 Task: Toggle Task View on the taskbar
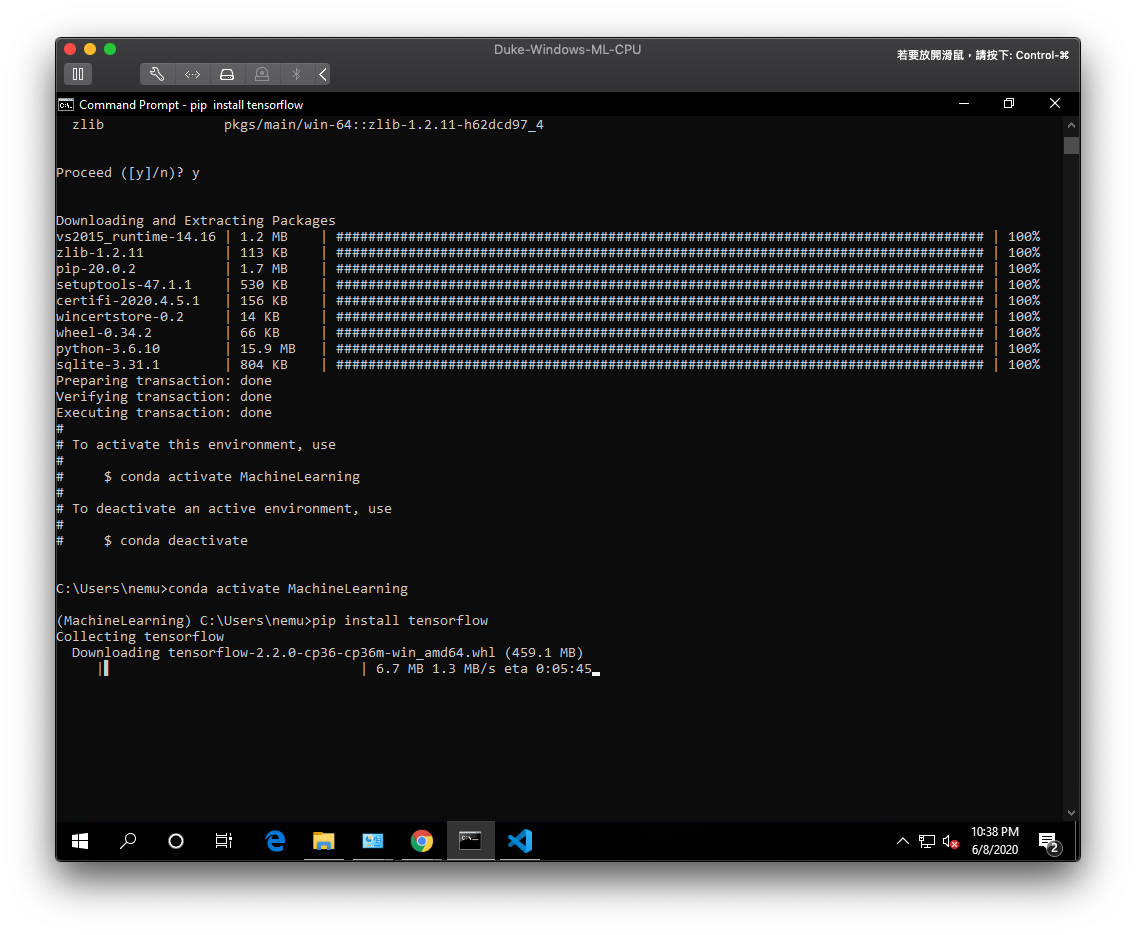(x=223, y=841)
